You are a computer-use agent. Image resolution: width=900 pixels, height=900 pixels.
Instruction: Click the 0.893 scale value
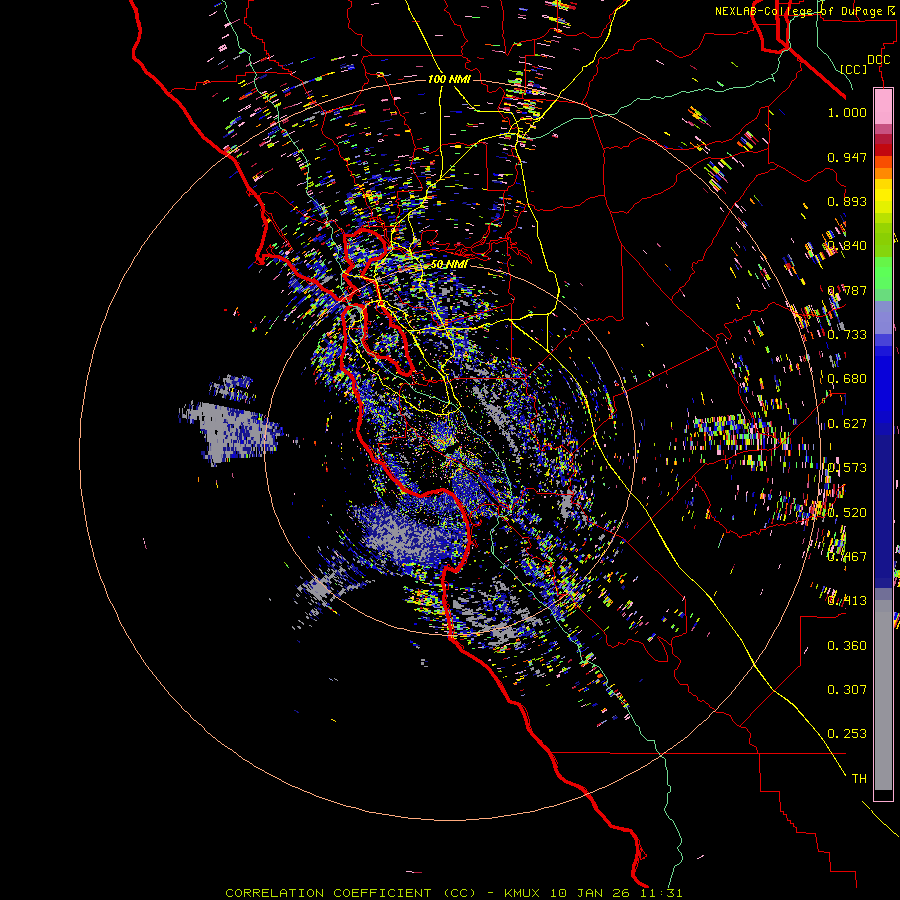tap(847, 201)
